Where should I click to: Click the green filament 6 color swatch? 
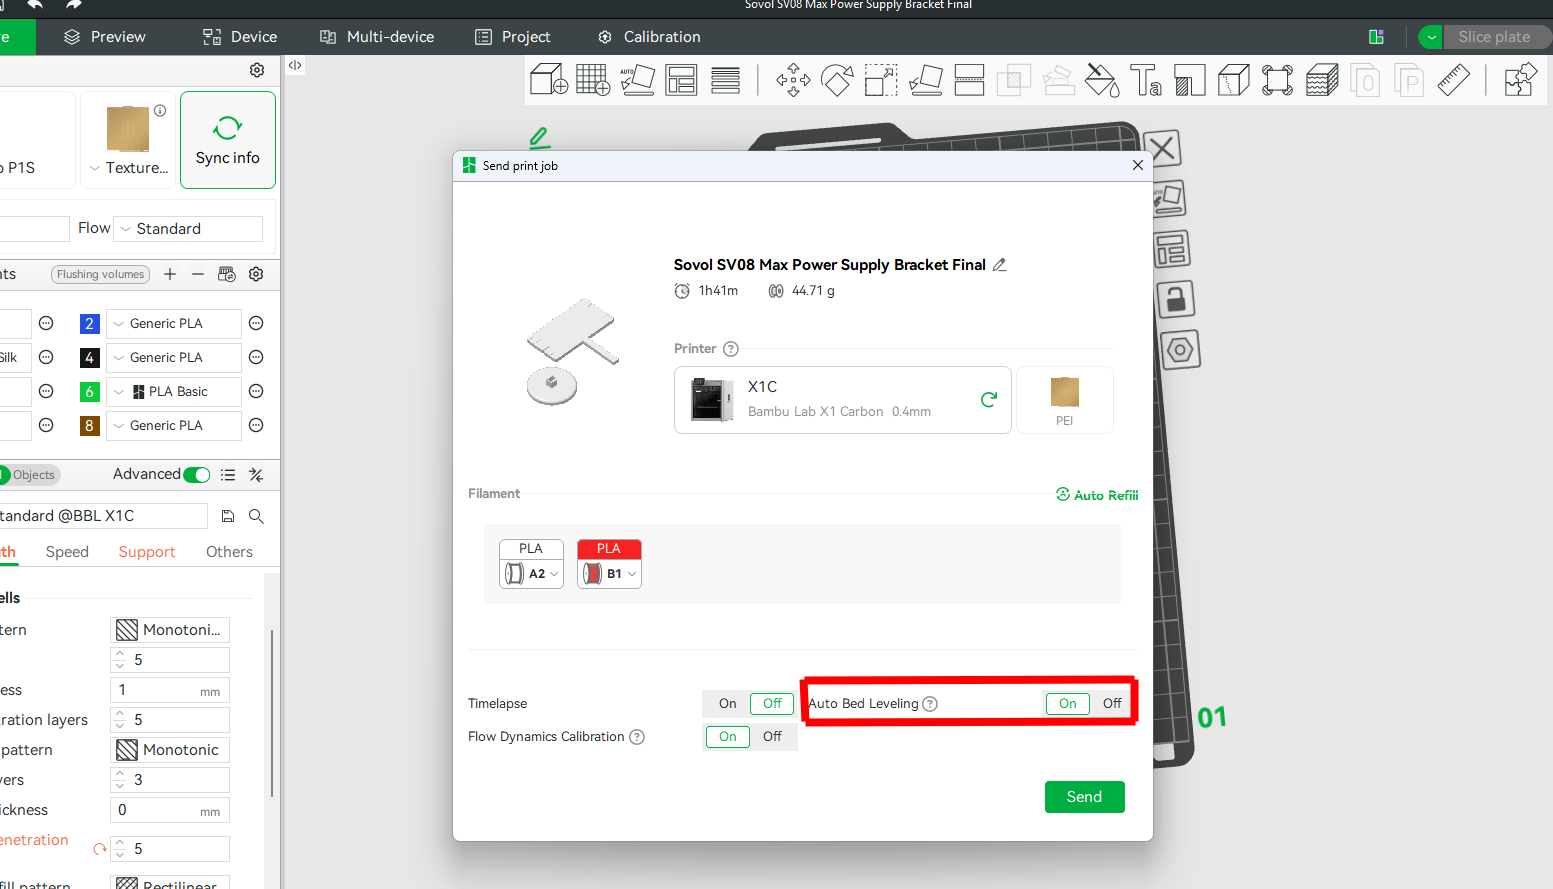click(x=89, y=391)
